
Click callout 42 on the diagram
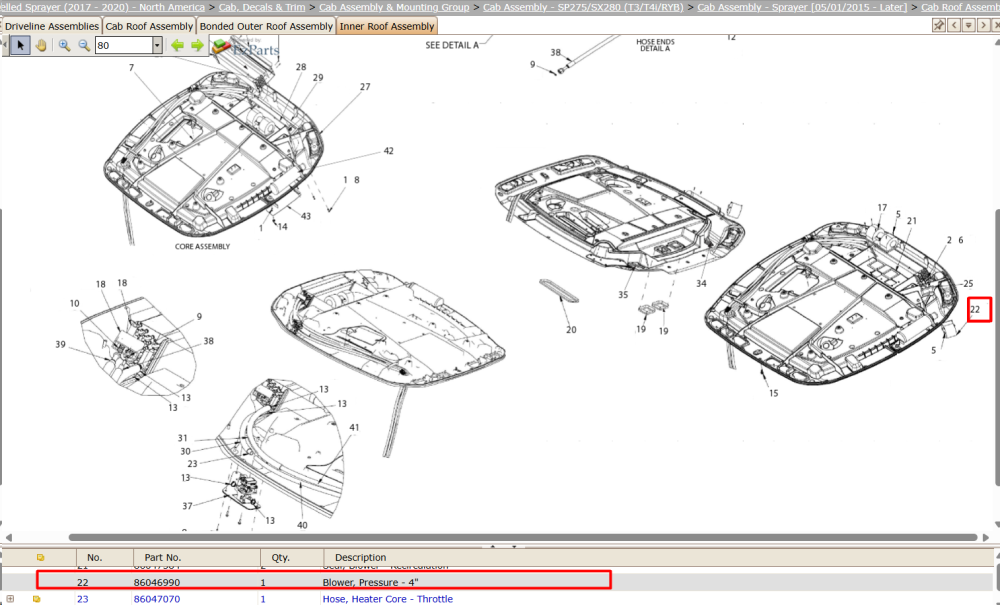[x=388, y=151]
